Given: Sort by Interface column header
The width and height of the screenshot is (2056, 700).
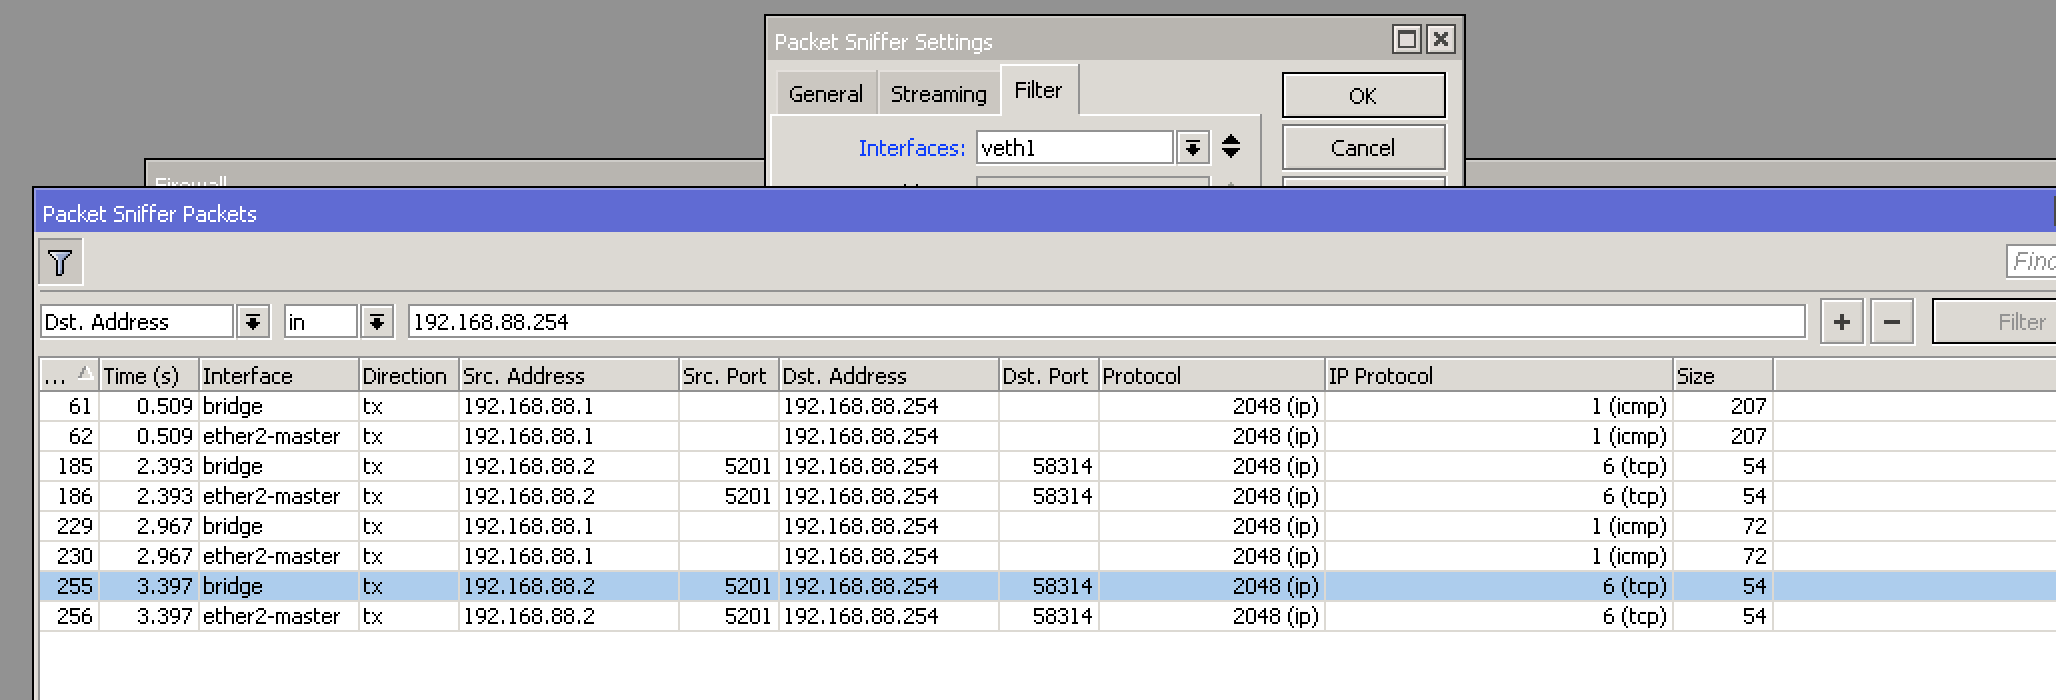Looking at the screenshot, I should point(278,375).
